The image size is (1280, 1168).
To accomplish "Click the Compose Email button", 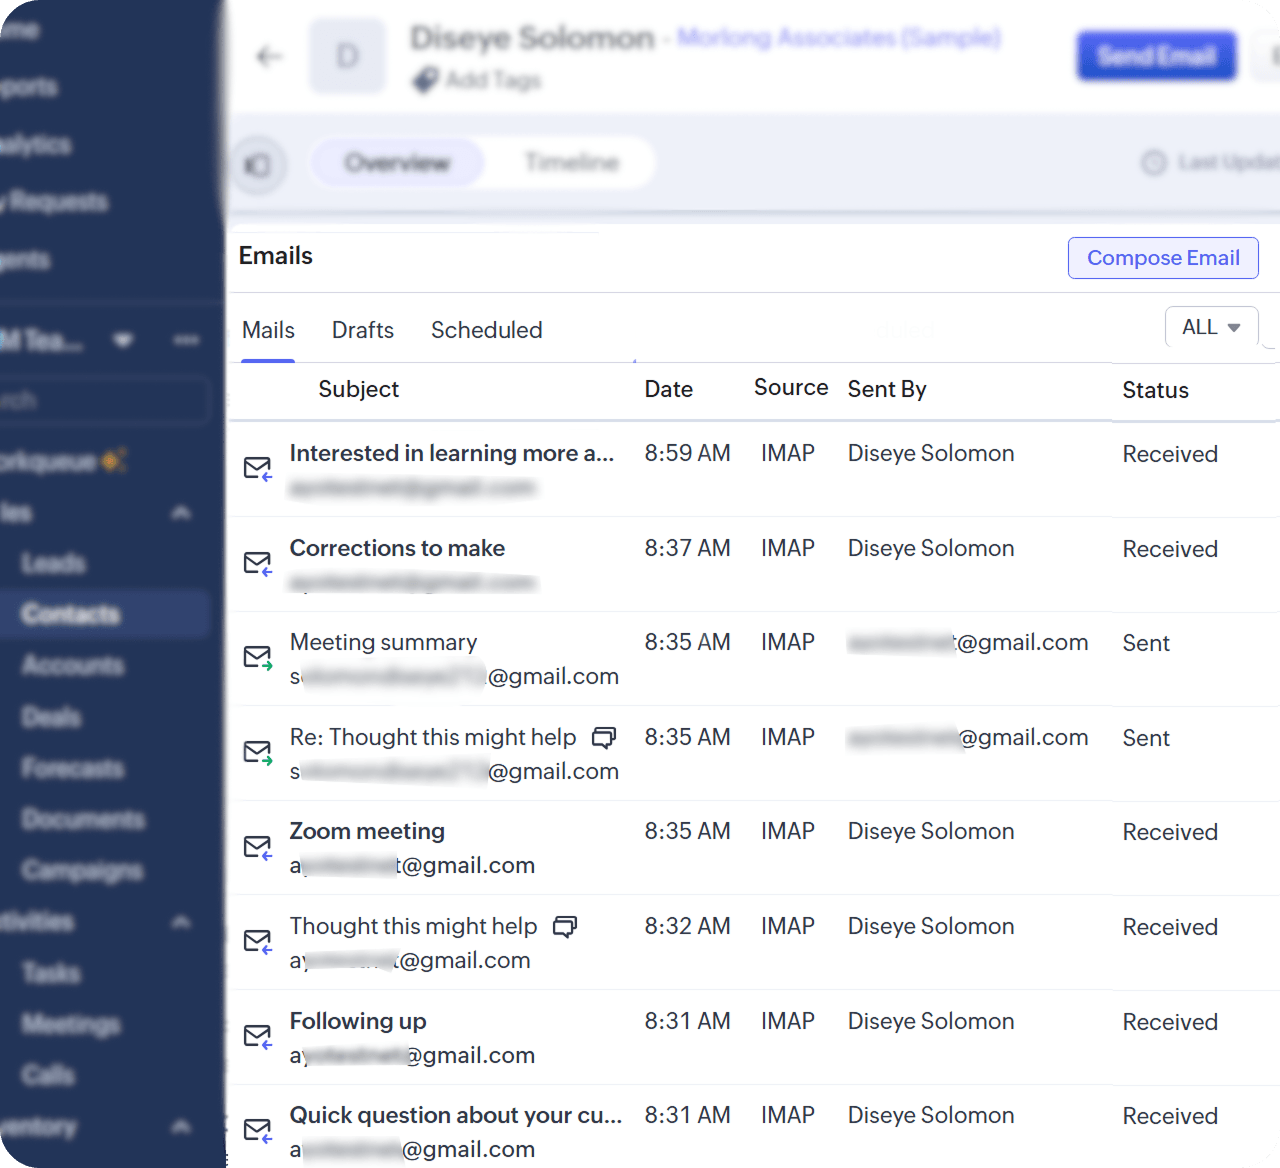I will [x=1163, y=258].
